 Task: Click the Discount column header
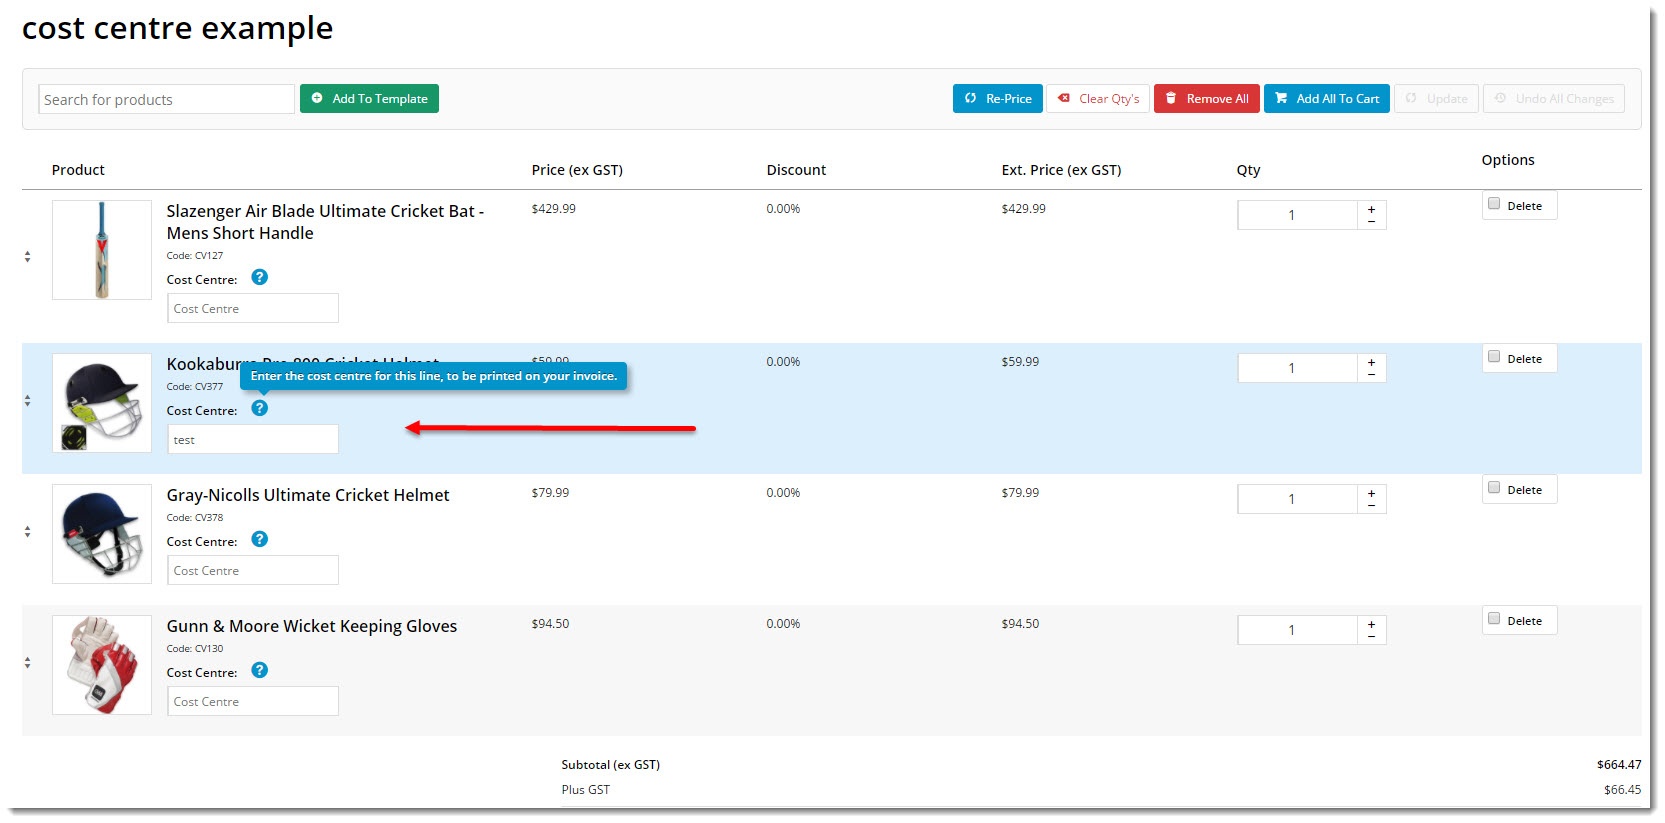pos(796,170)
